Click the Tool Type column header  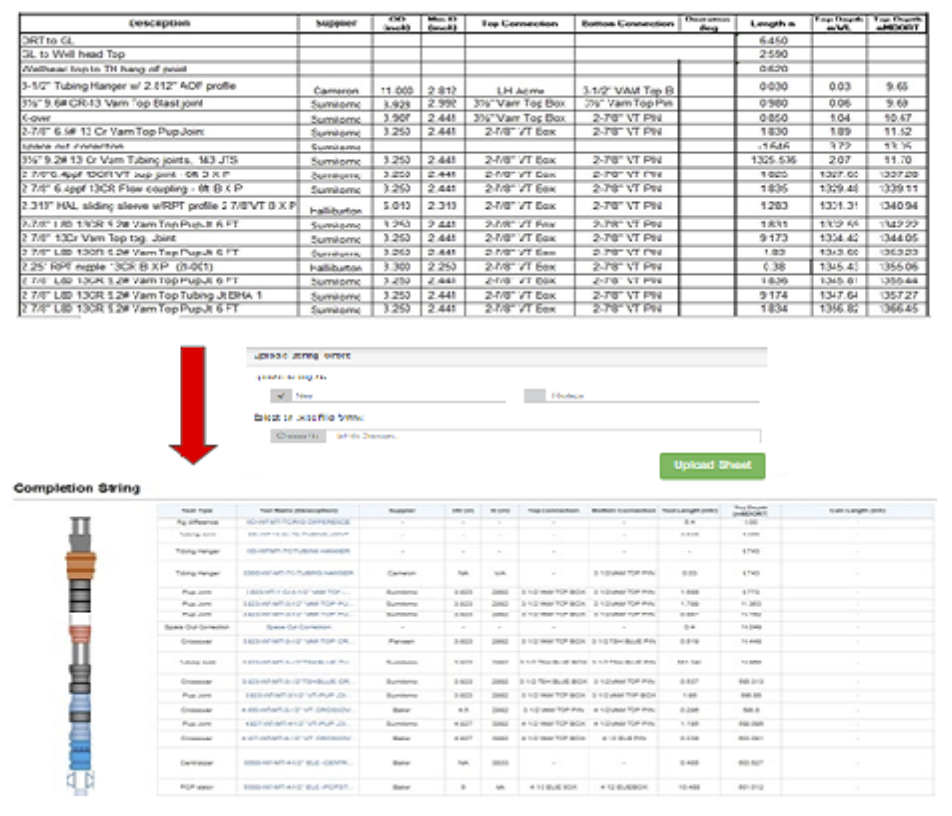pos(197,511)
